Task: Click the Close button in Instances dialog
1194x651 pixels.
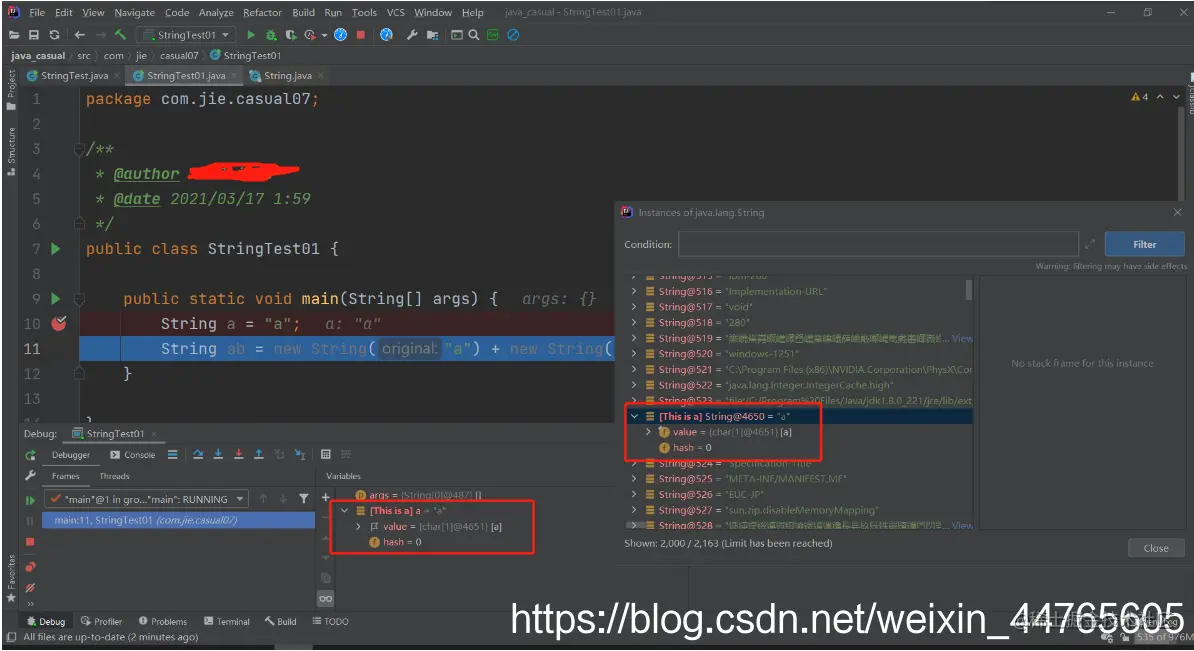Action: (1156, 548)
